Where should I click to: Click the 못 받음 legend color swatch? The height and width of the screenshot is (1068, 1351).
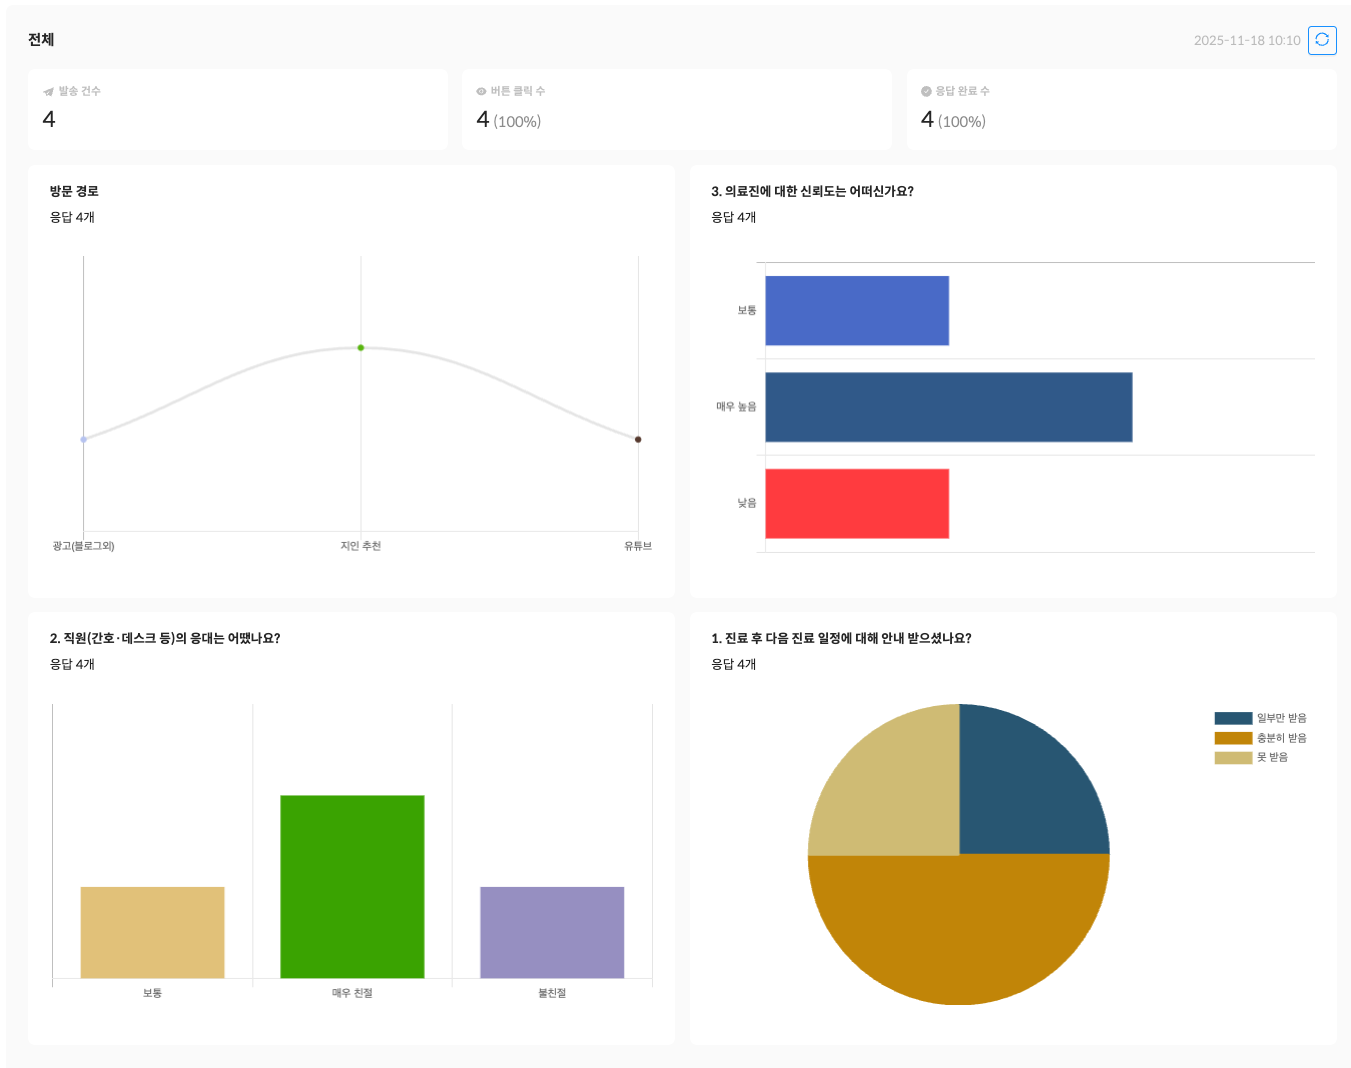[x=1233, y=757]
